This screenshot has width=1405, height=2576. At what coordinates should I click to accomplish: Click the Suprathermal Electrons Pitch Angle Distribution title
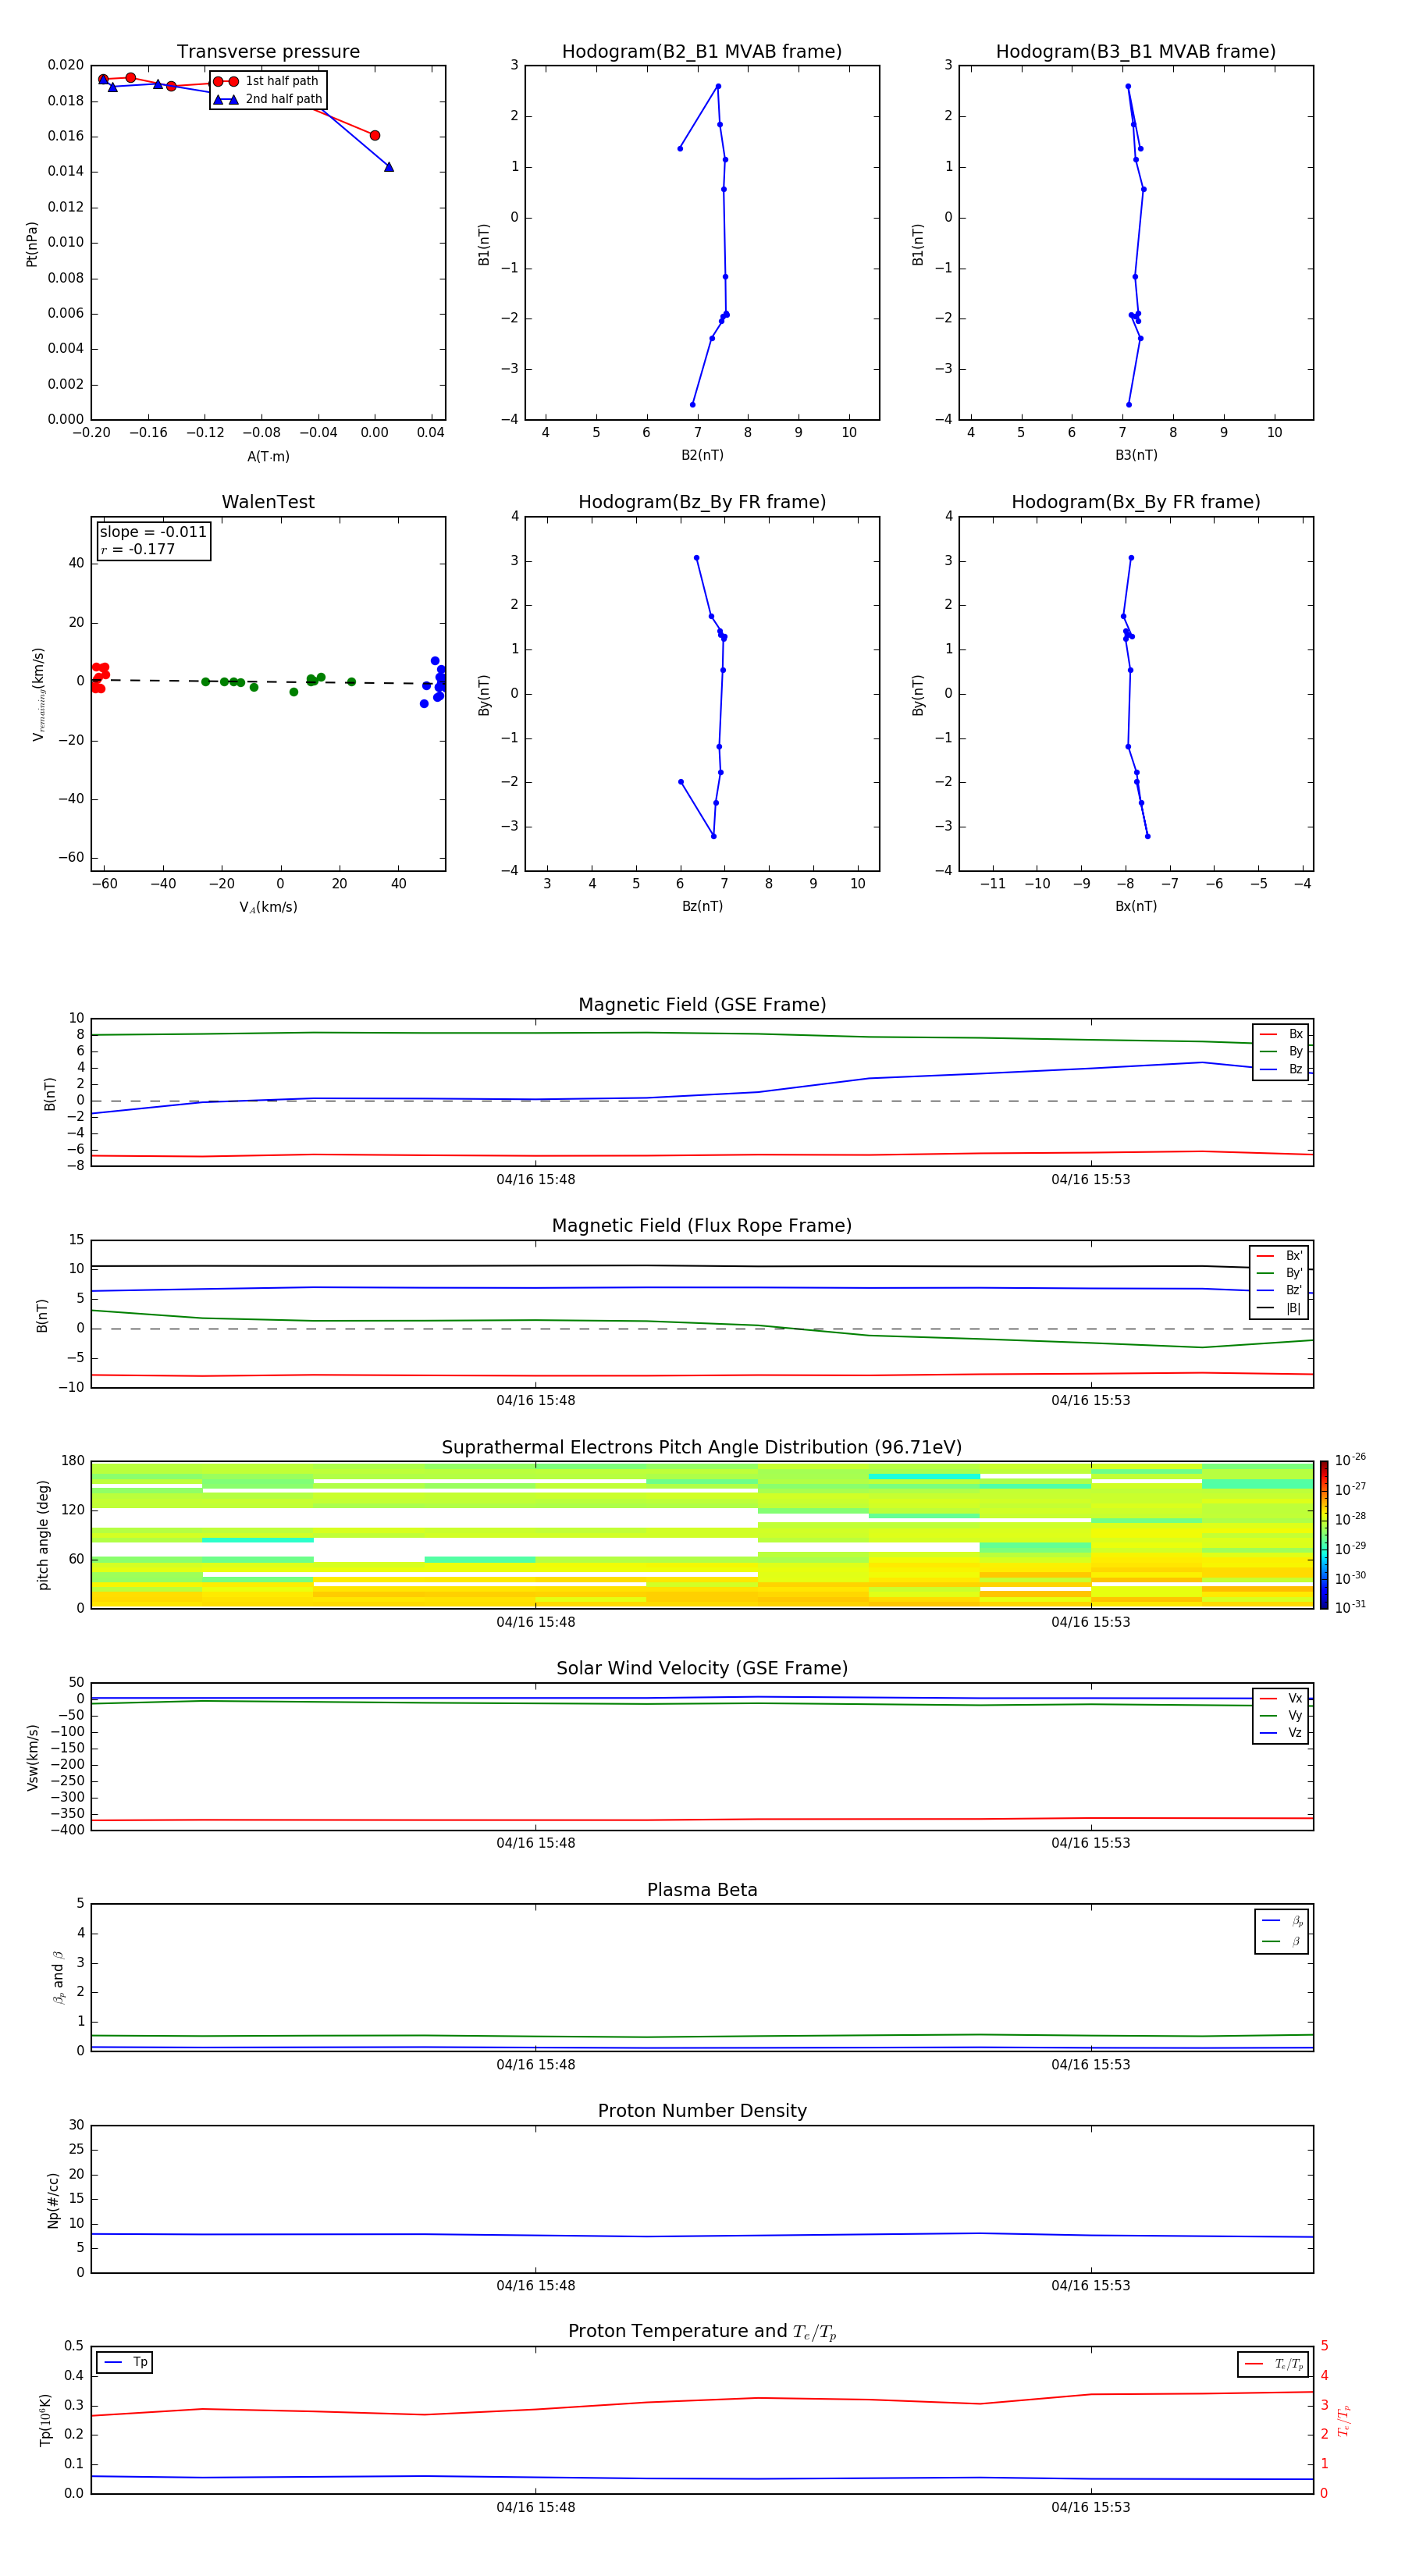click(702, 1448)
